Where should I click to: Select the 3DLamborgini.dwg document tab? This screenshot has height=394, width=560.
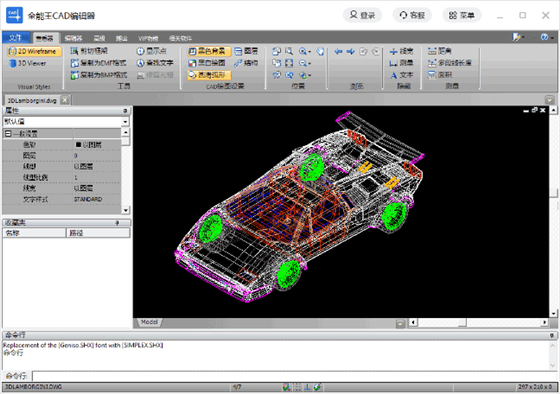(x=32, y=100)
